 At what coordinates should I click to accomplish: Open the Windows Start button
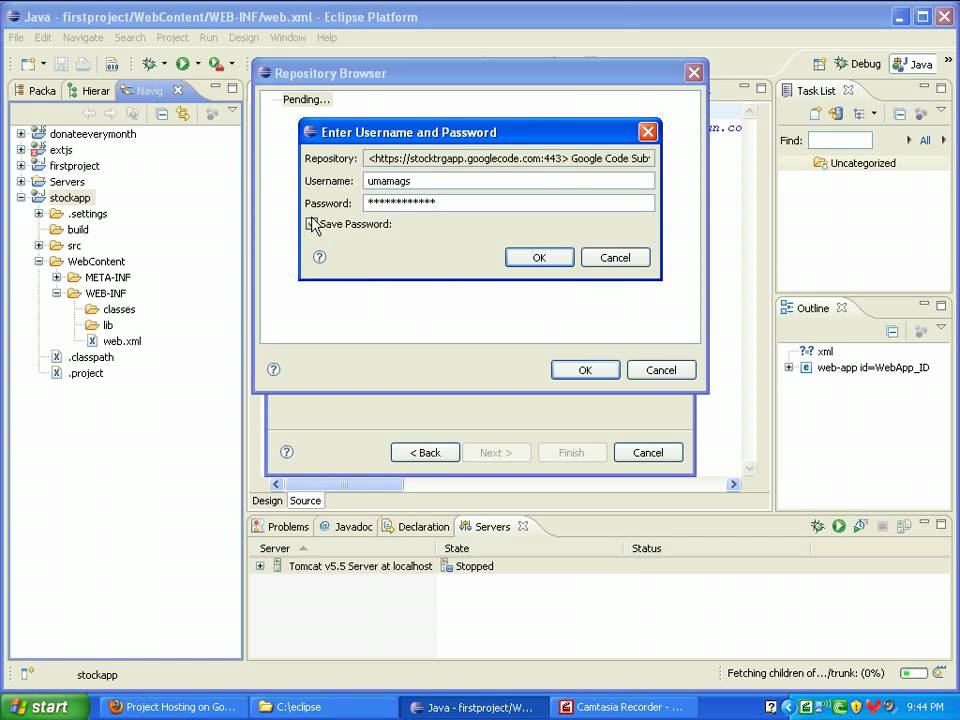(x=44, y=707)
